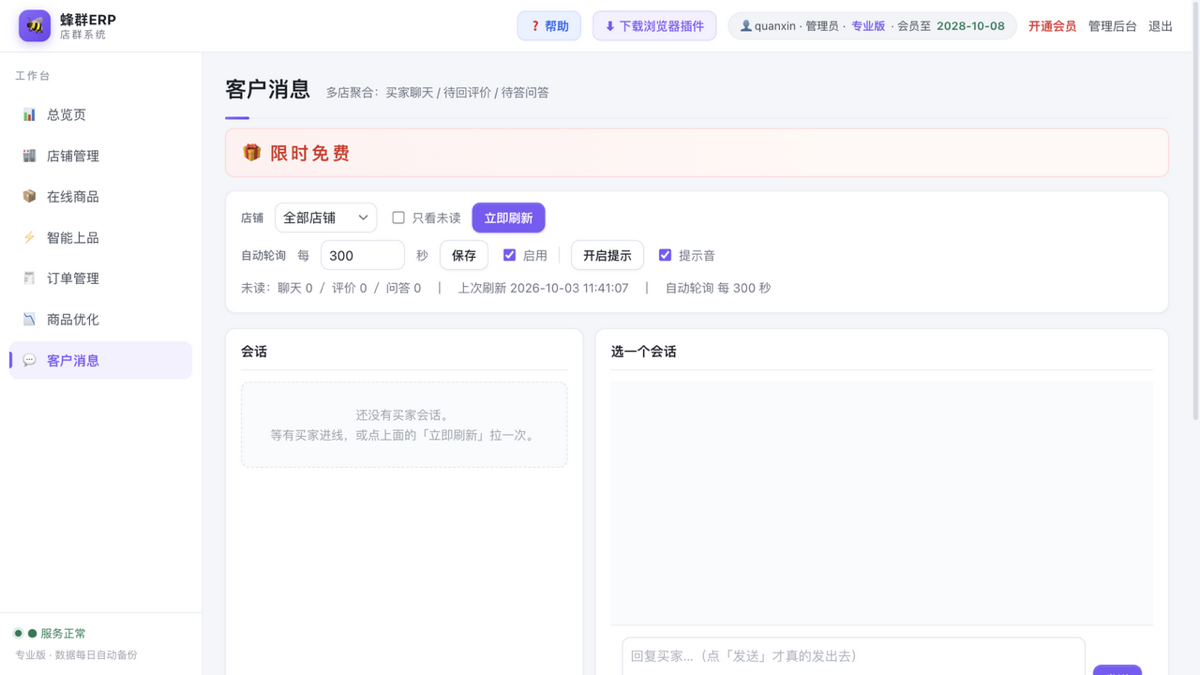This screenshot has width=1200, height=675.
Task: Navigate to 订单管理
Action: [101, 278]
